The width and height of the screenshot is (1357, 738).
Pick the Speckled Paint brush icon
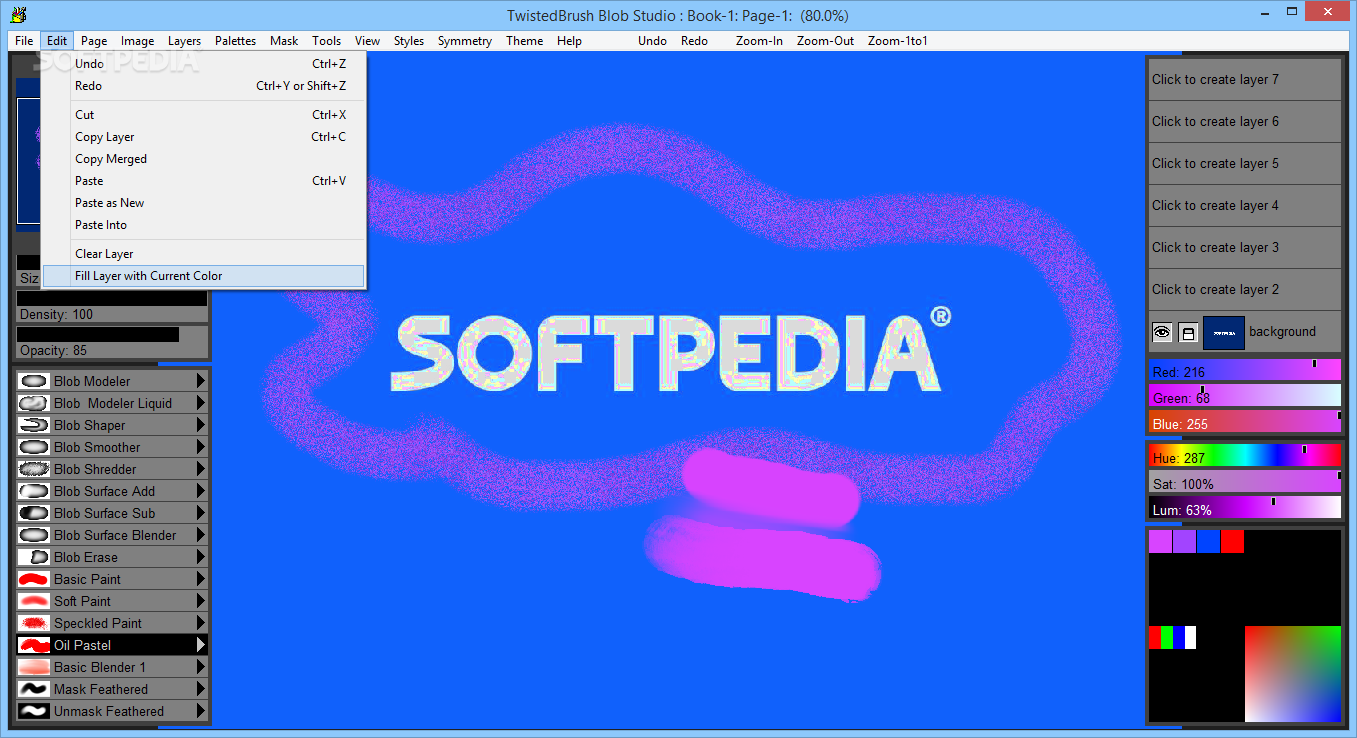point(34,623)
